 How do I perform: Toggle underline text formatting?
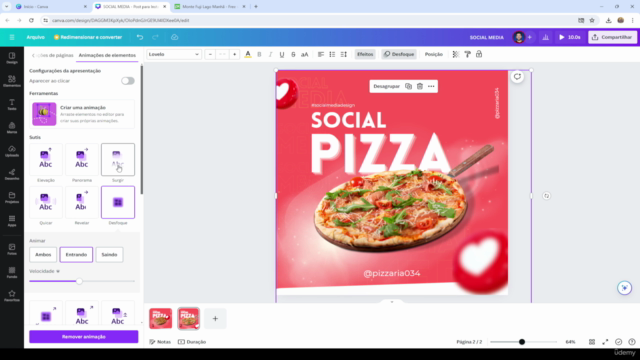point(282,54)
